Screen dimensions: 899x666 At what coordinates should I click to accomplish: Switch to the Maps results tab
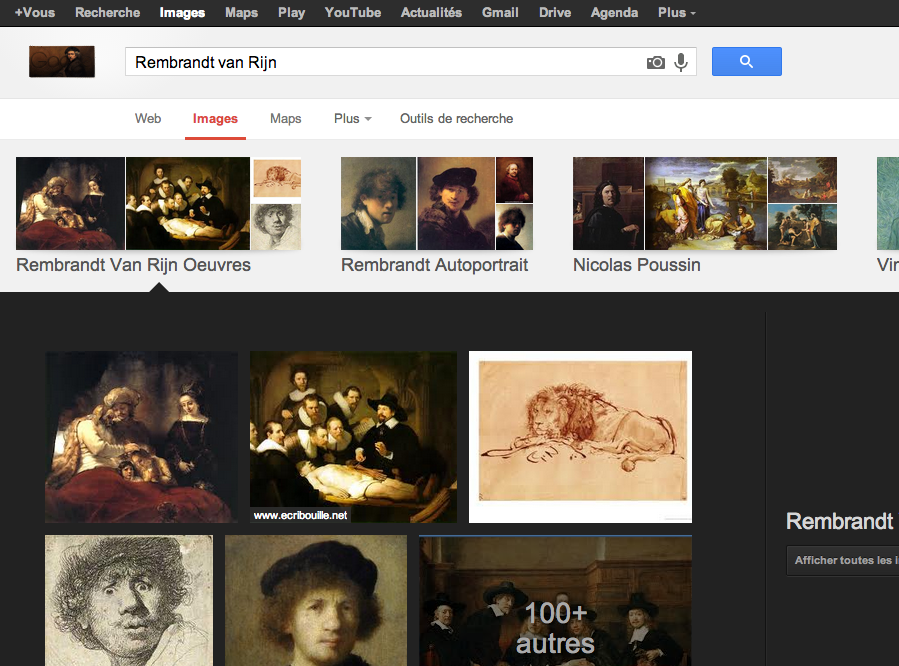pos(286,119)
